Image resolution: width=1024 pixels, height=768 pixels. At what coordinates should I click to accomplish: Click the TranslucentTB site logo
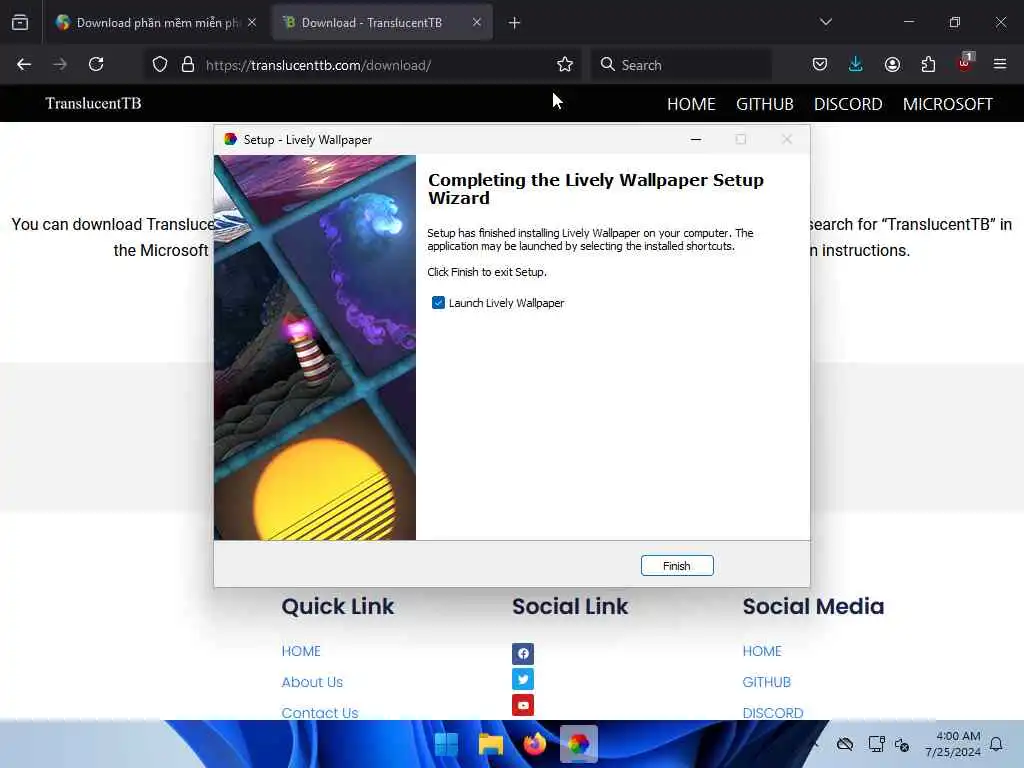pos(93,103)
